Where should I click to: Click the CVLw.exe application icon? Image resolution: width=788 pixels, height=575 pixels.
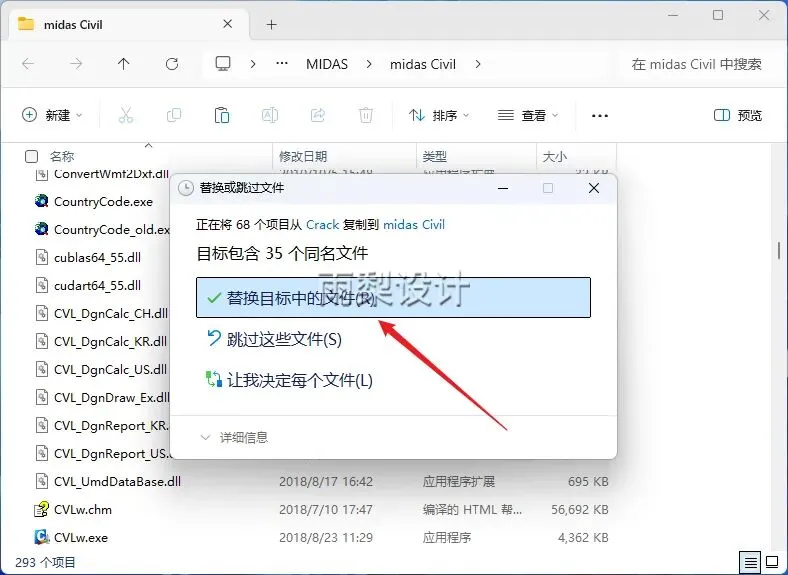41,537
